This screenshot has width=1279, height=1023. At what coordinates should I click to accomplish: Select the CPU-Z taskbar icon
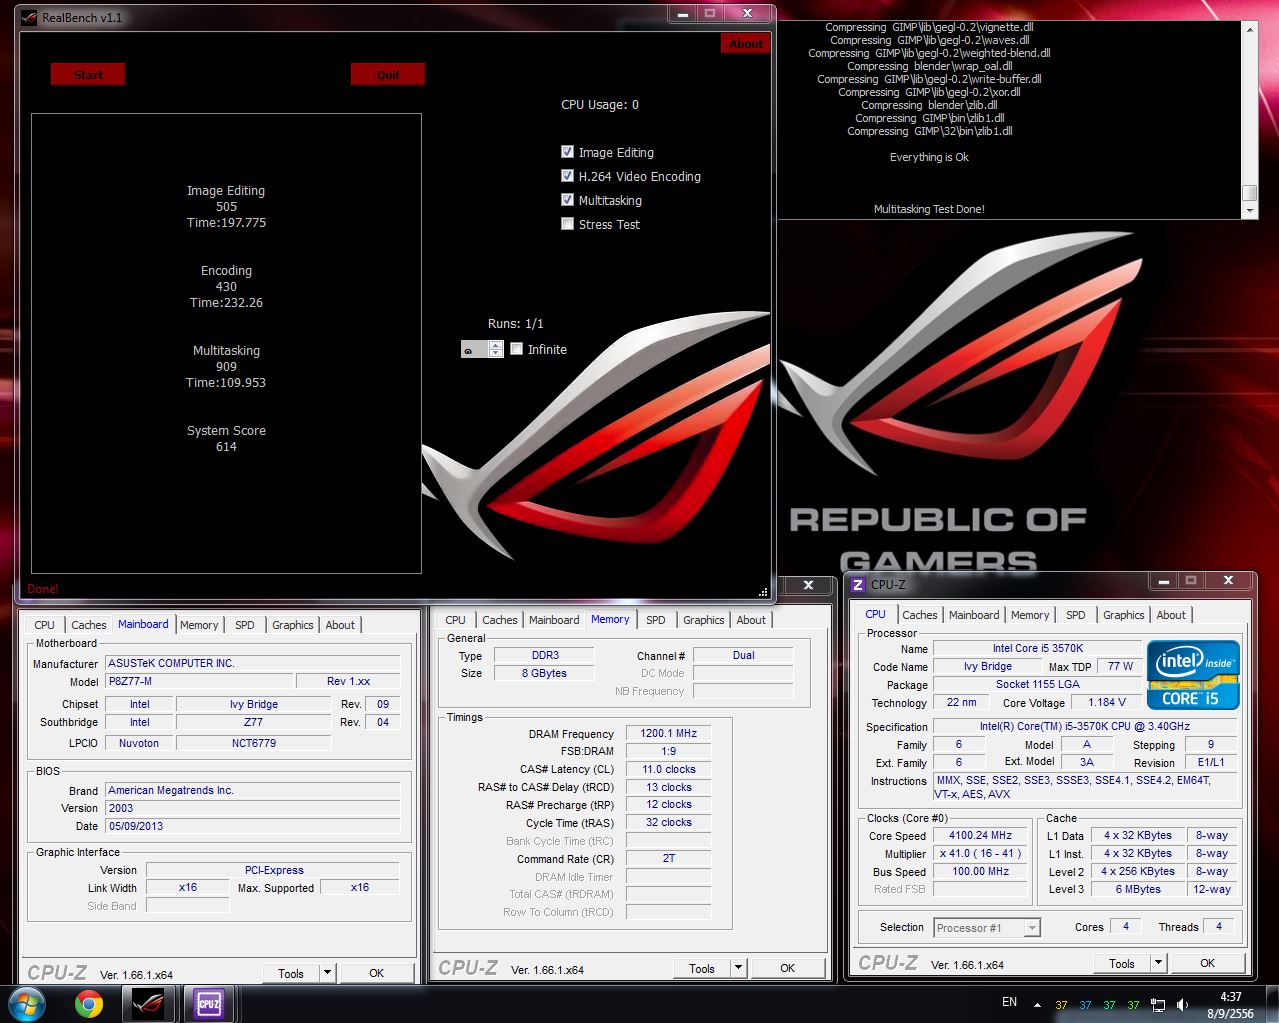[208, 1004]
